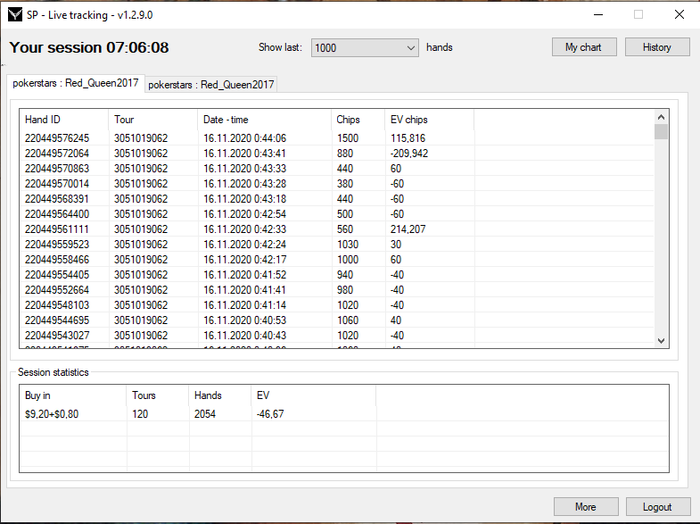Click the date 16.11.2020 0:42:33
The width and height of the screenshot is (700, 524).
coord(245,229)
